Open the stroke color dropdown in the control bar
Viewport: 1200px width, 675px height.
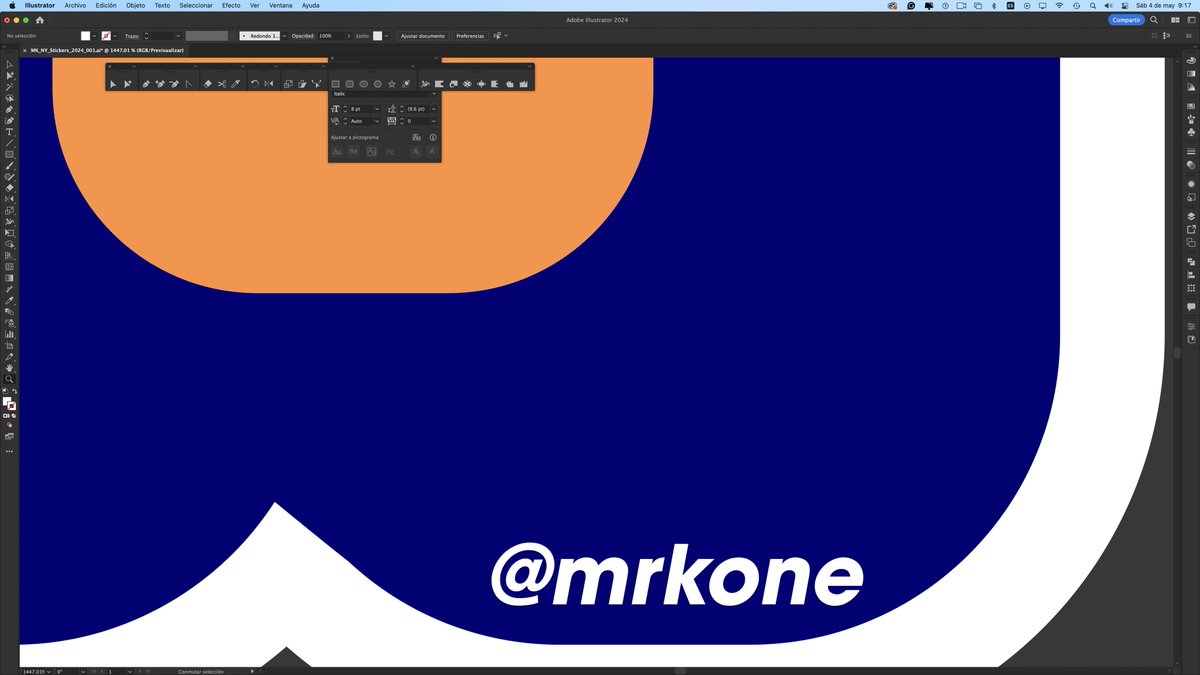[115, 36]
